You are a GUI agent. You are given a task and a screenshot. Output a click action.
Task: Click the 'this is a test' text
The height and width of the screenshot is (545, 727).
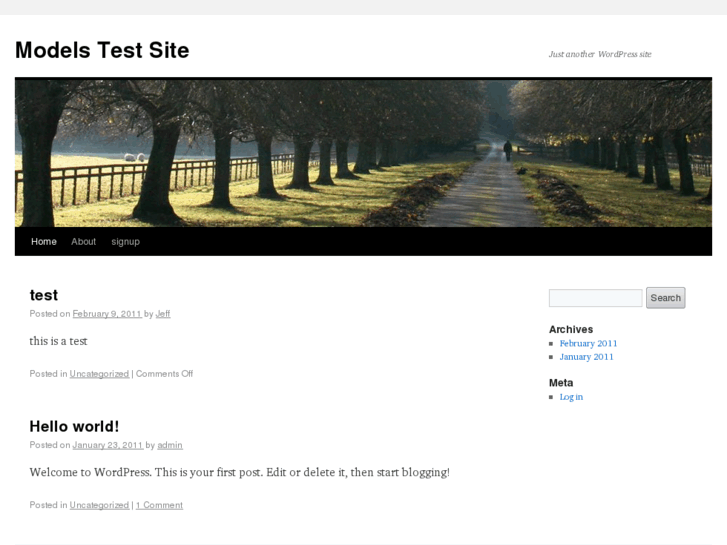coord(58,341)
